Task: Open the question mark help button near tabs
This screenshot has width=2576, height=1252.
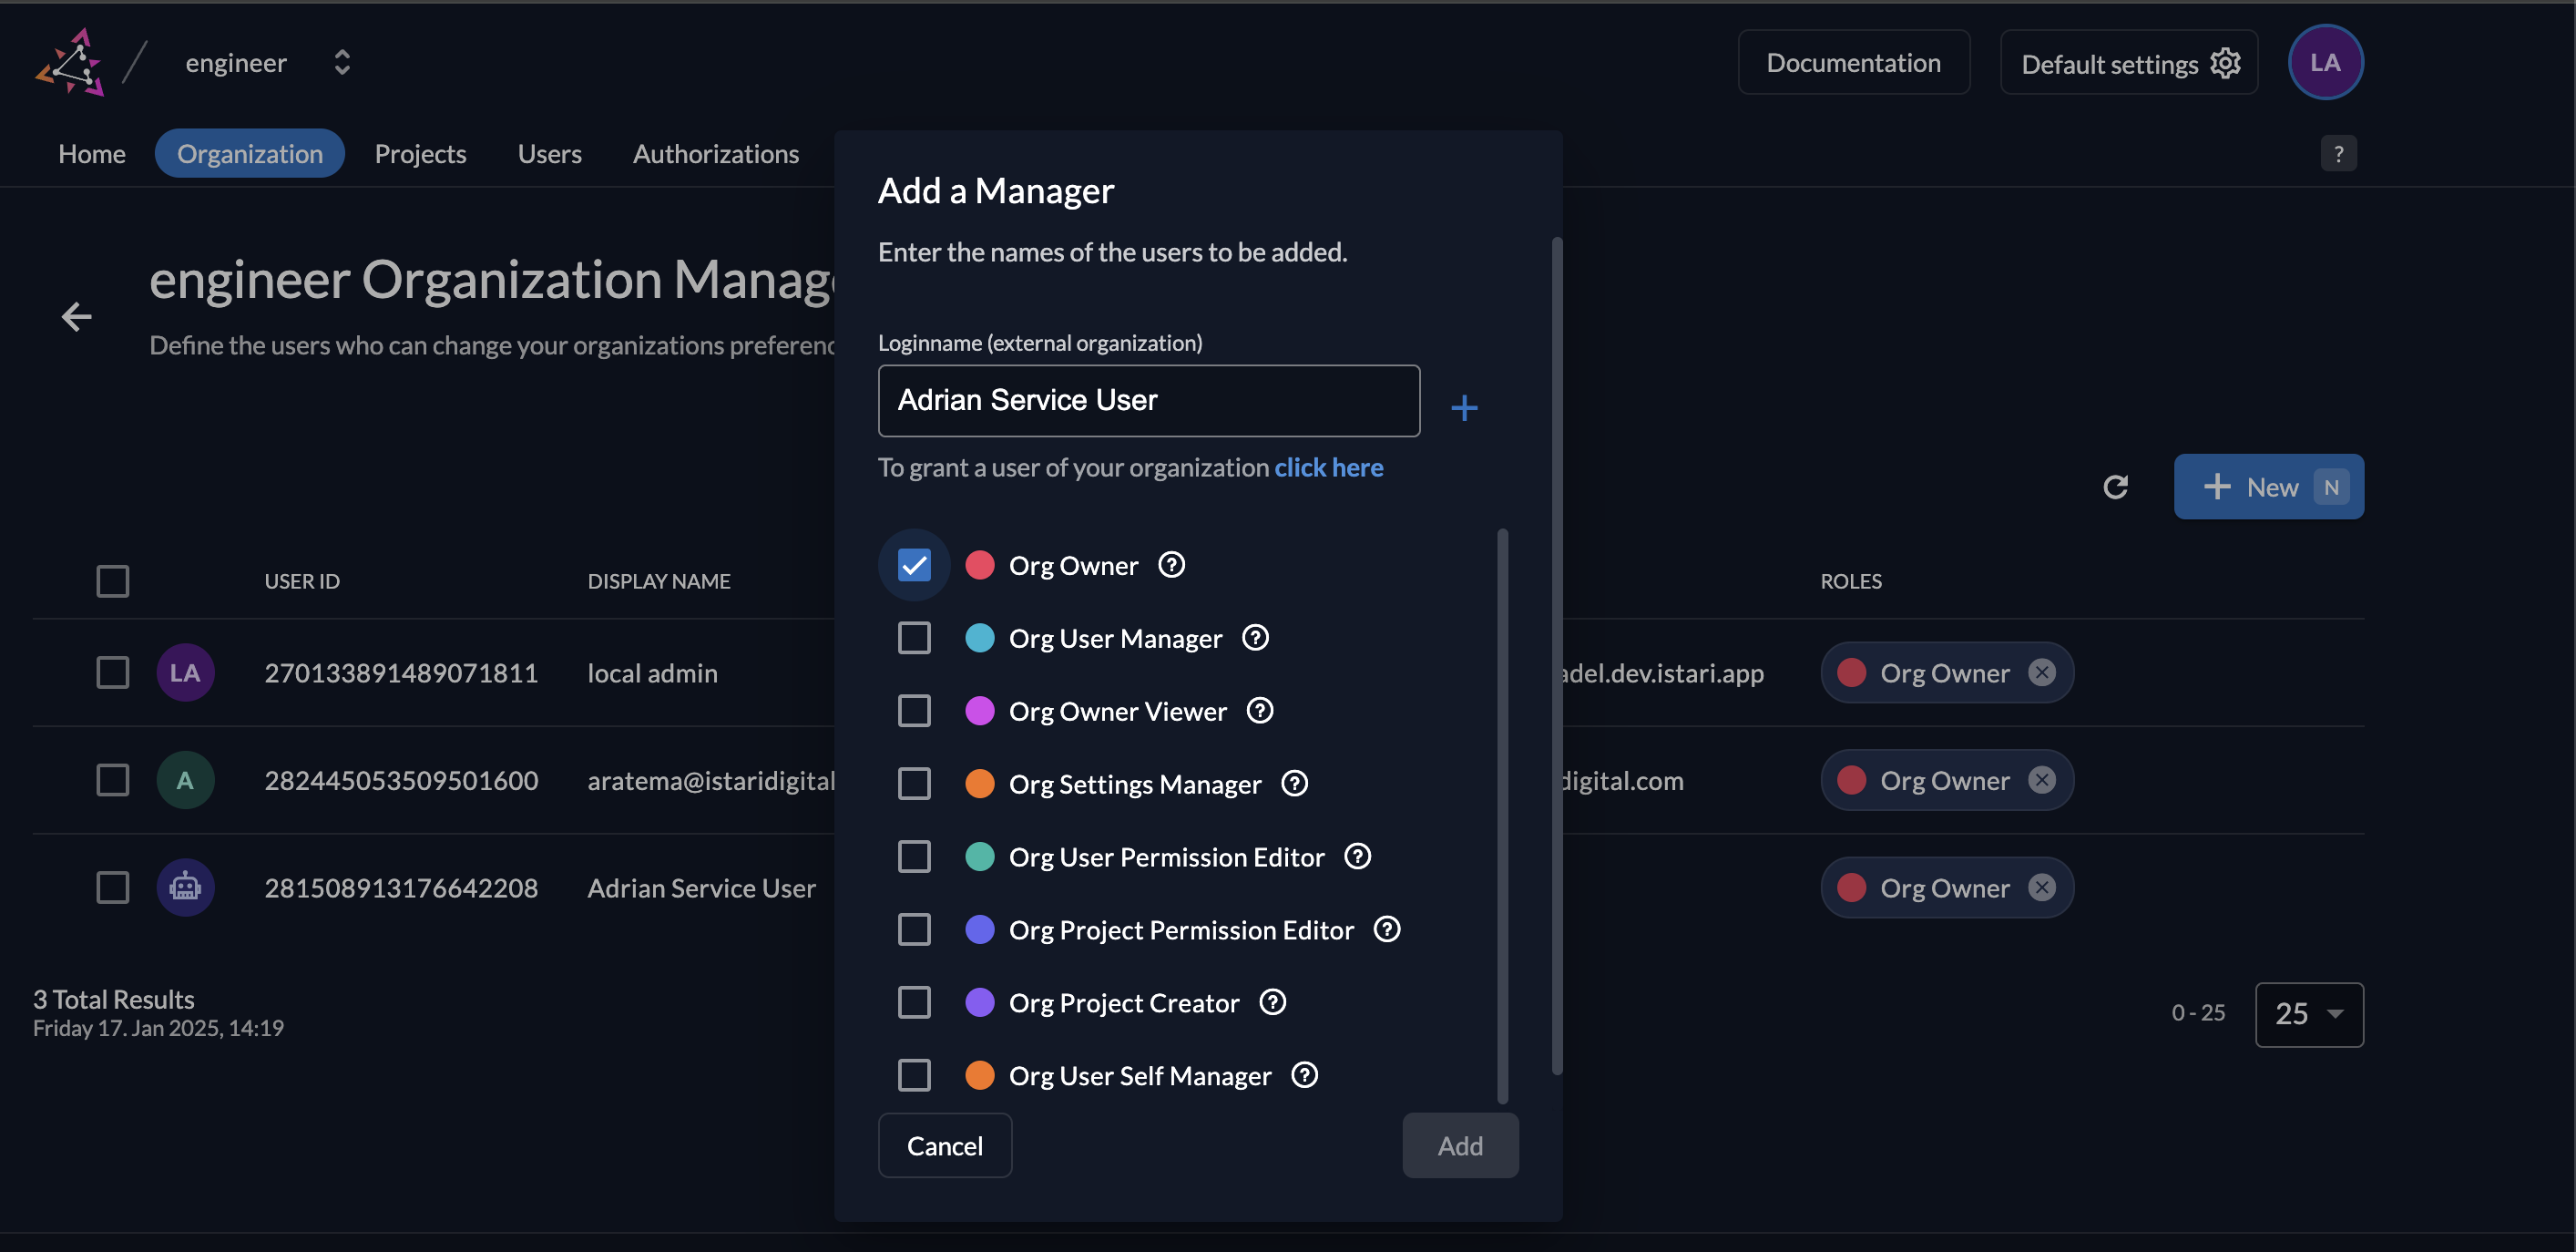Action: (2339, 153)
